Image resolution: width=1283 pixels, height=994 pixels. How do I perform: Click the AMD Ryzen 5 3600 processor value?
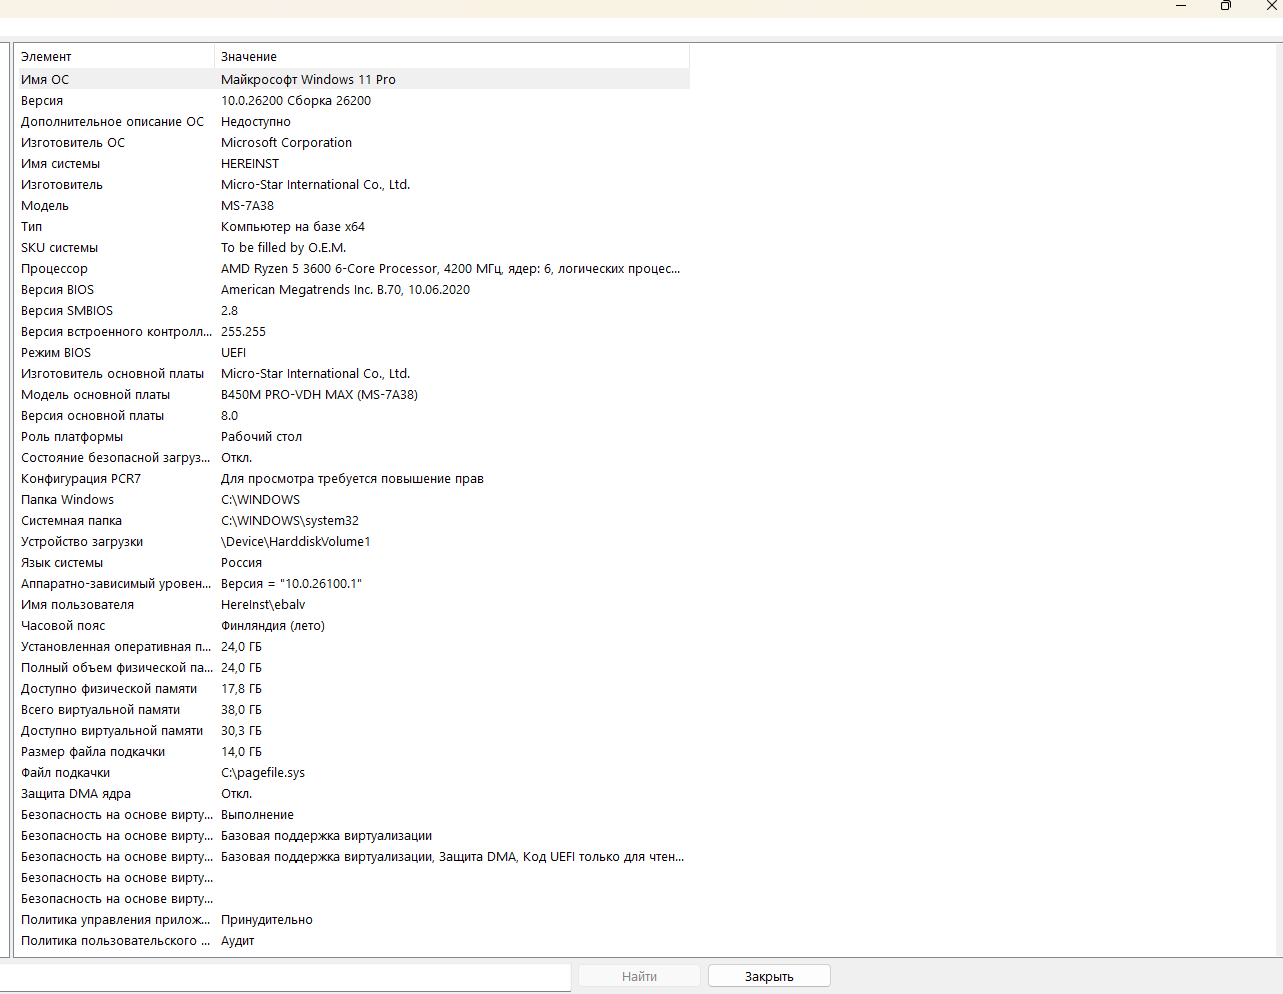pyautogui.click(x=450, y=268)
